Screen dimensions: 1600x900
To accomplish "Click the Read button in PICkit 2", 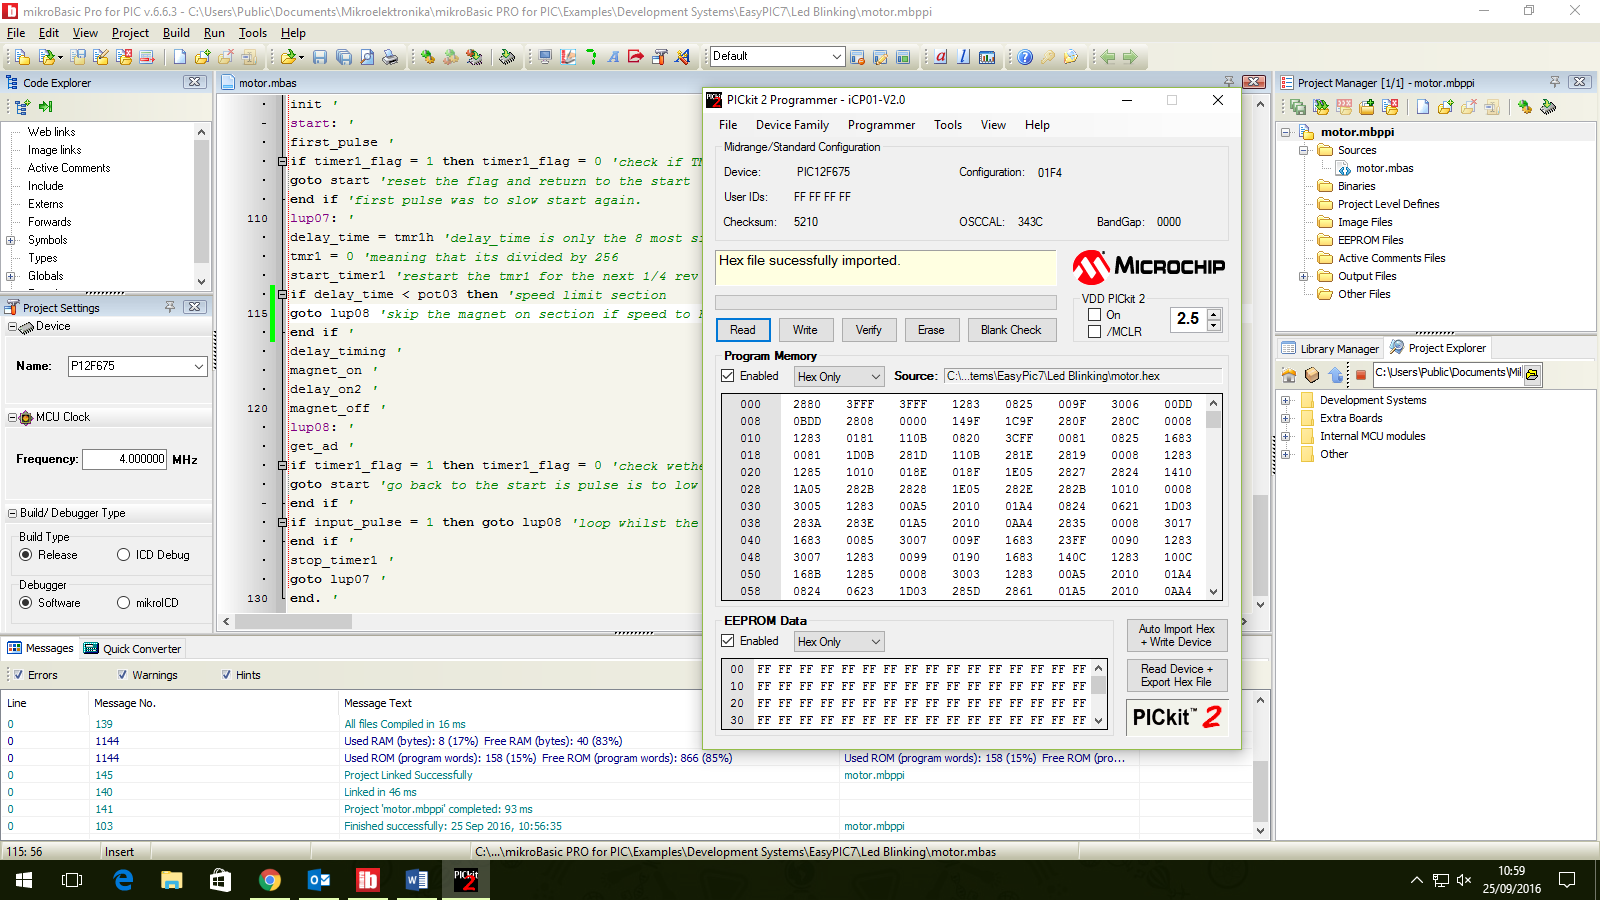I will [x=743, y=330].
